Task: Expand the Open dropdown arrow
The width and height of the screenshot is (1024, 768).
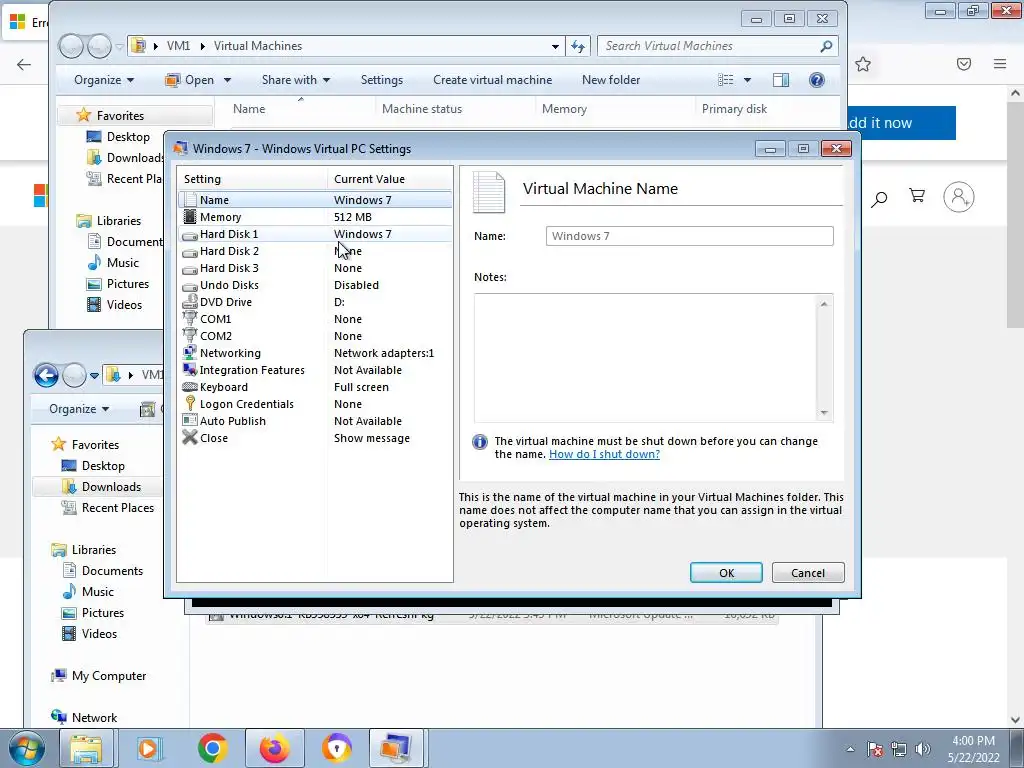Action: coord(227,80)
